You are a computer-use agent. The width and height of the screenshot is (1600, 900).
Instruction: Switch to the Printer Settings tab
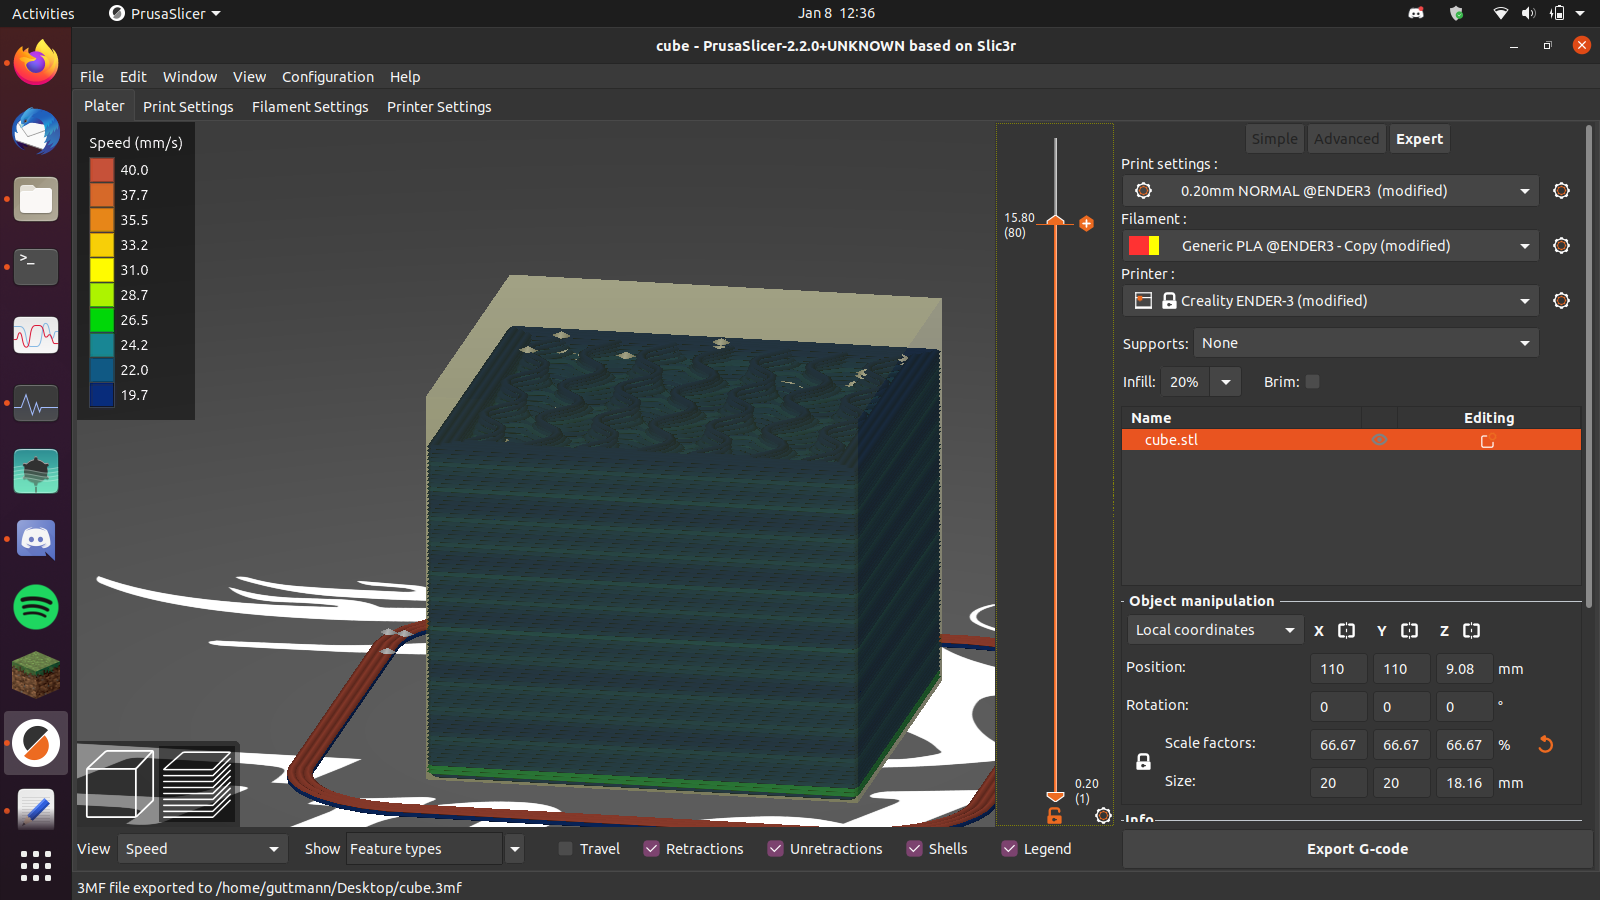[x=439, y=107]
